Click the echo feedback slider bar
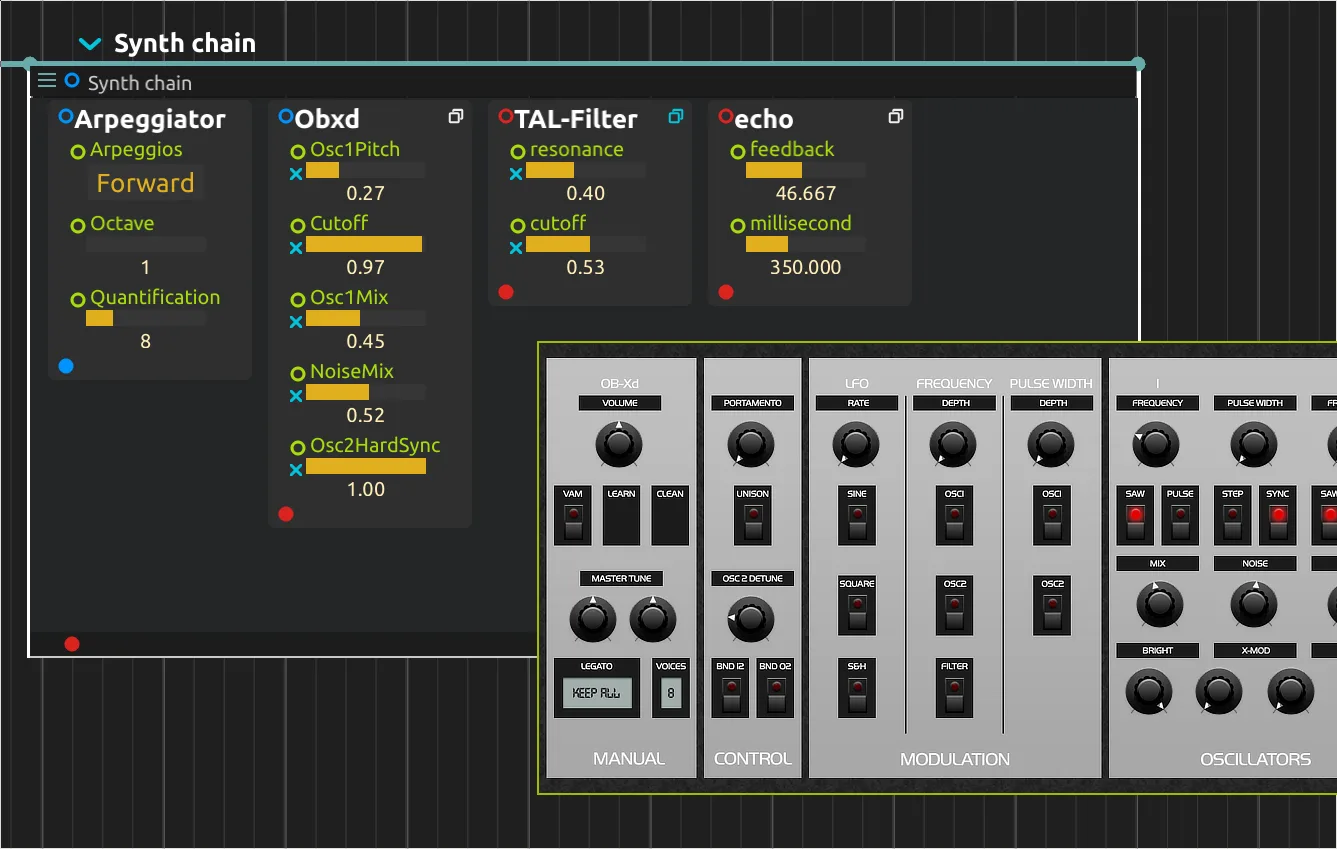The width and height of the screenshot is (1337, 849). (806, 170)
